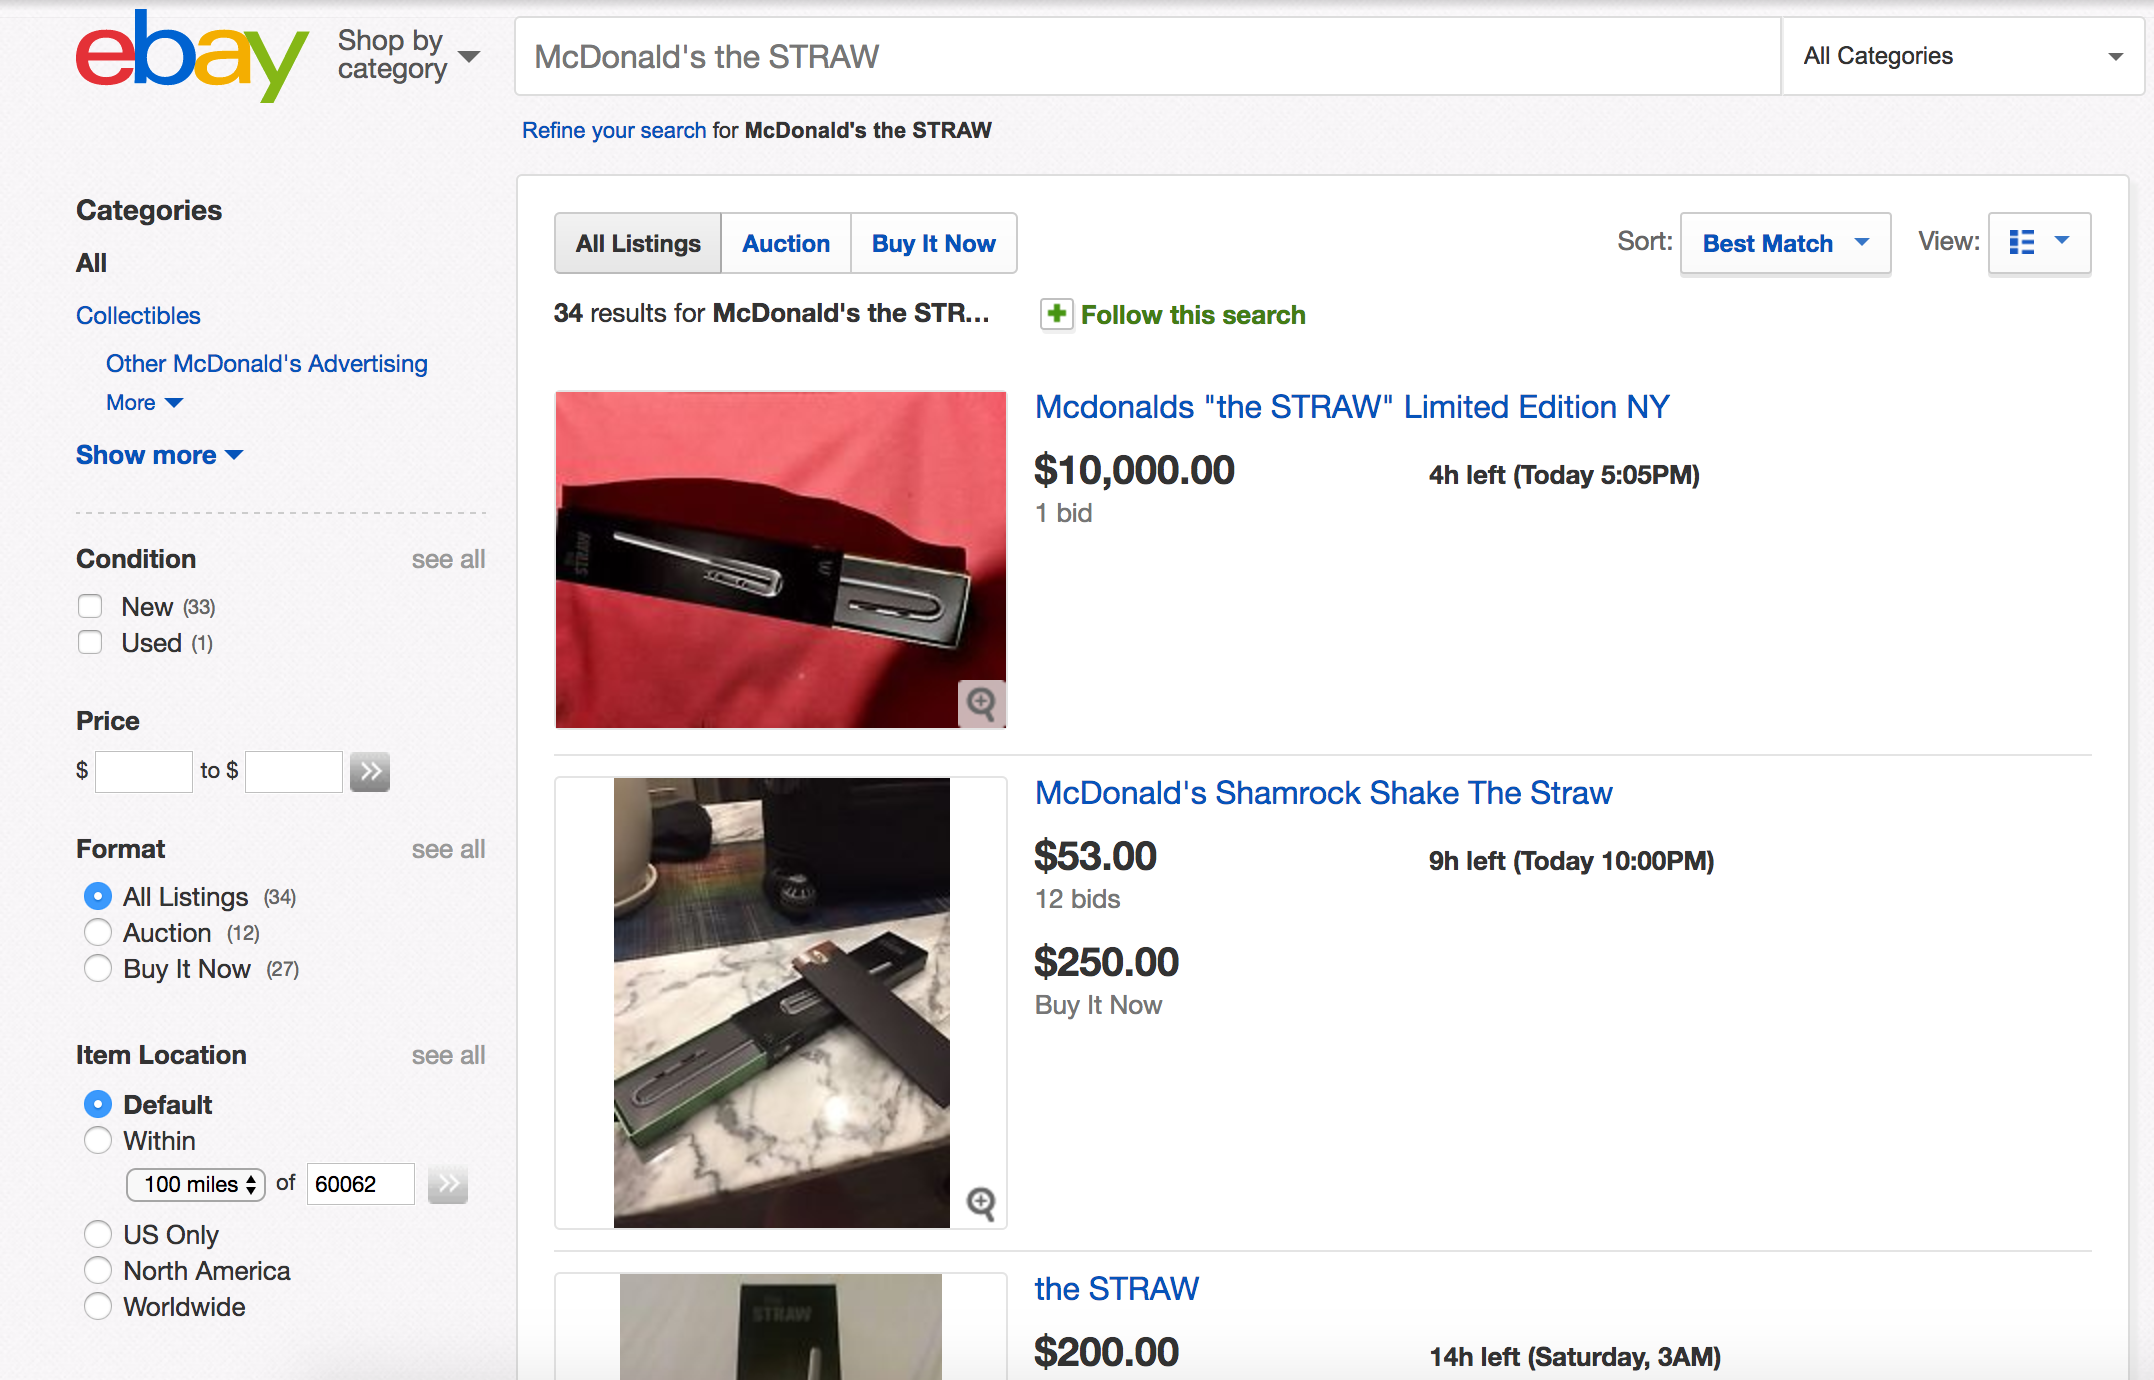Open Other McDonald's Advertising category link
The height and width of the screenshot is (1380, 2154).
coord(266,363)
